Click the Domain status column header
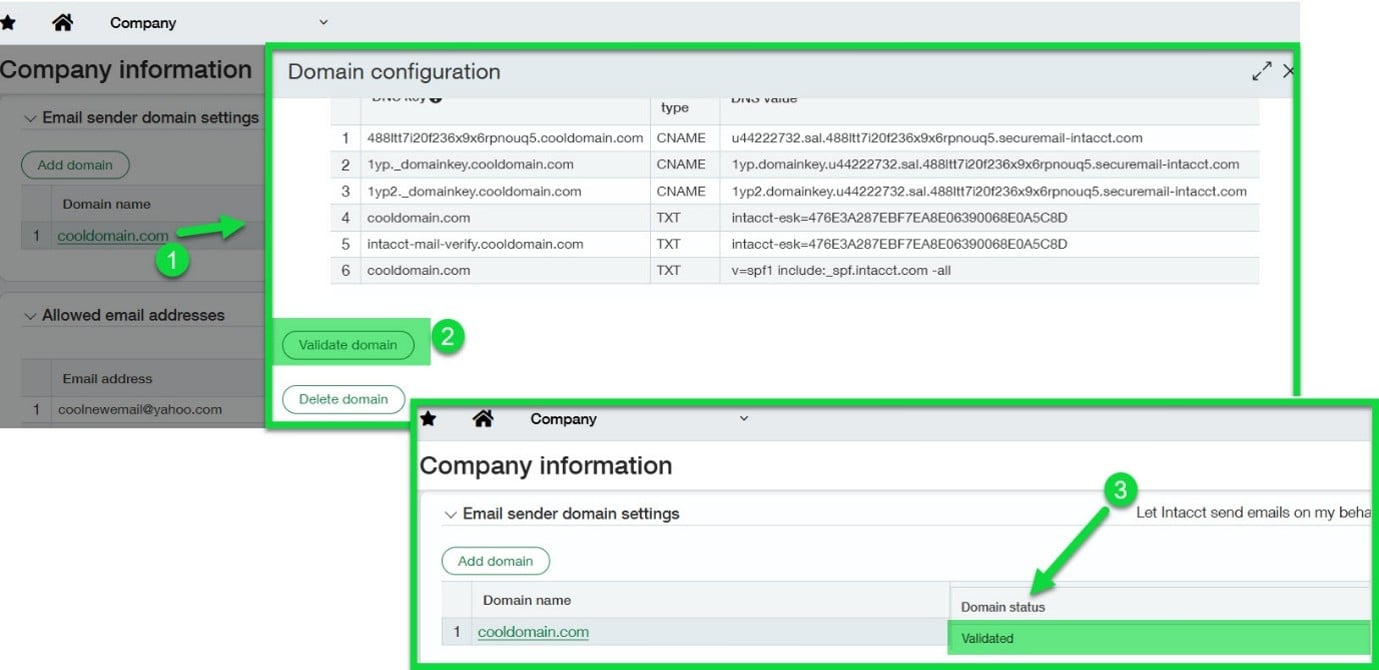Screen dimensions: 1379x670 tap(1003, 607)
